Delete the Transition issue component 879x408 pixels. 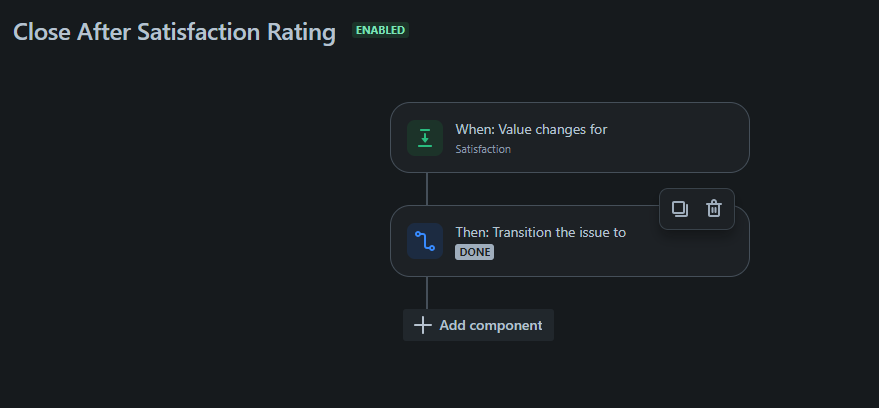coord(714,209)
